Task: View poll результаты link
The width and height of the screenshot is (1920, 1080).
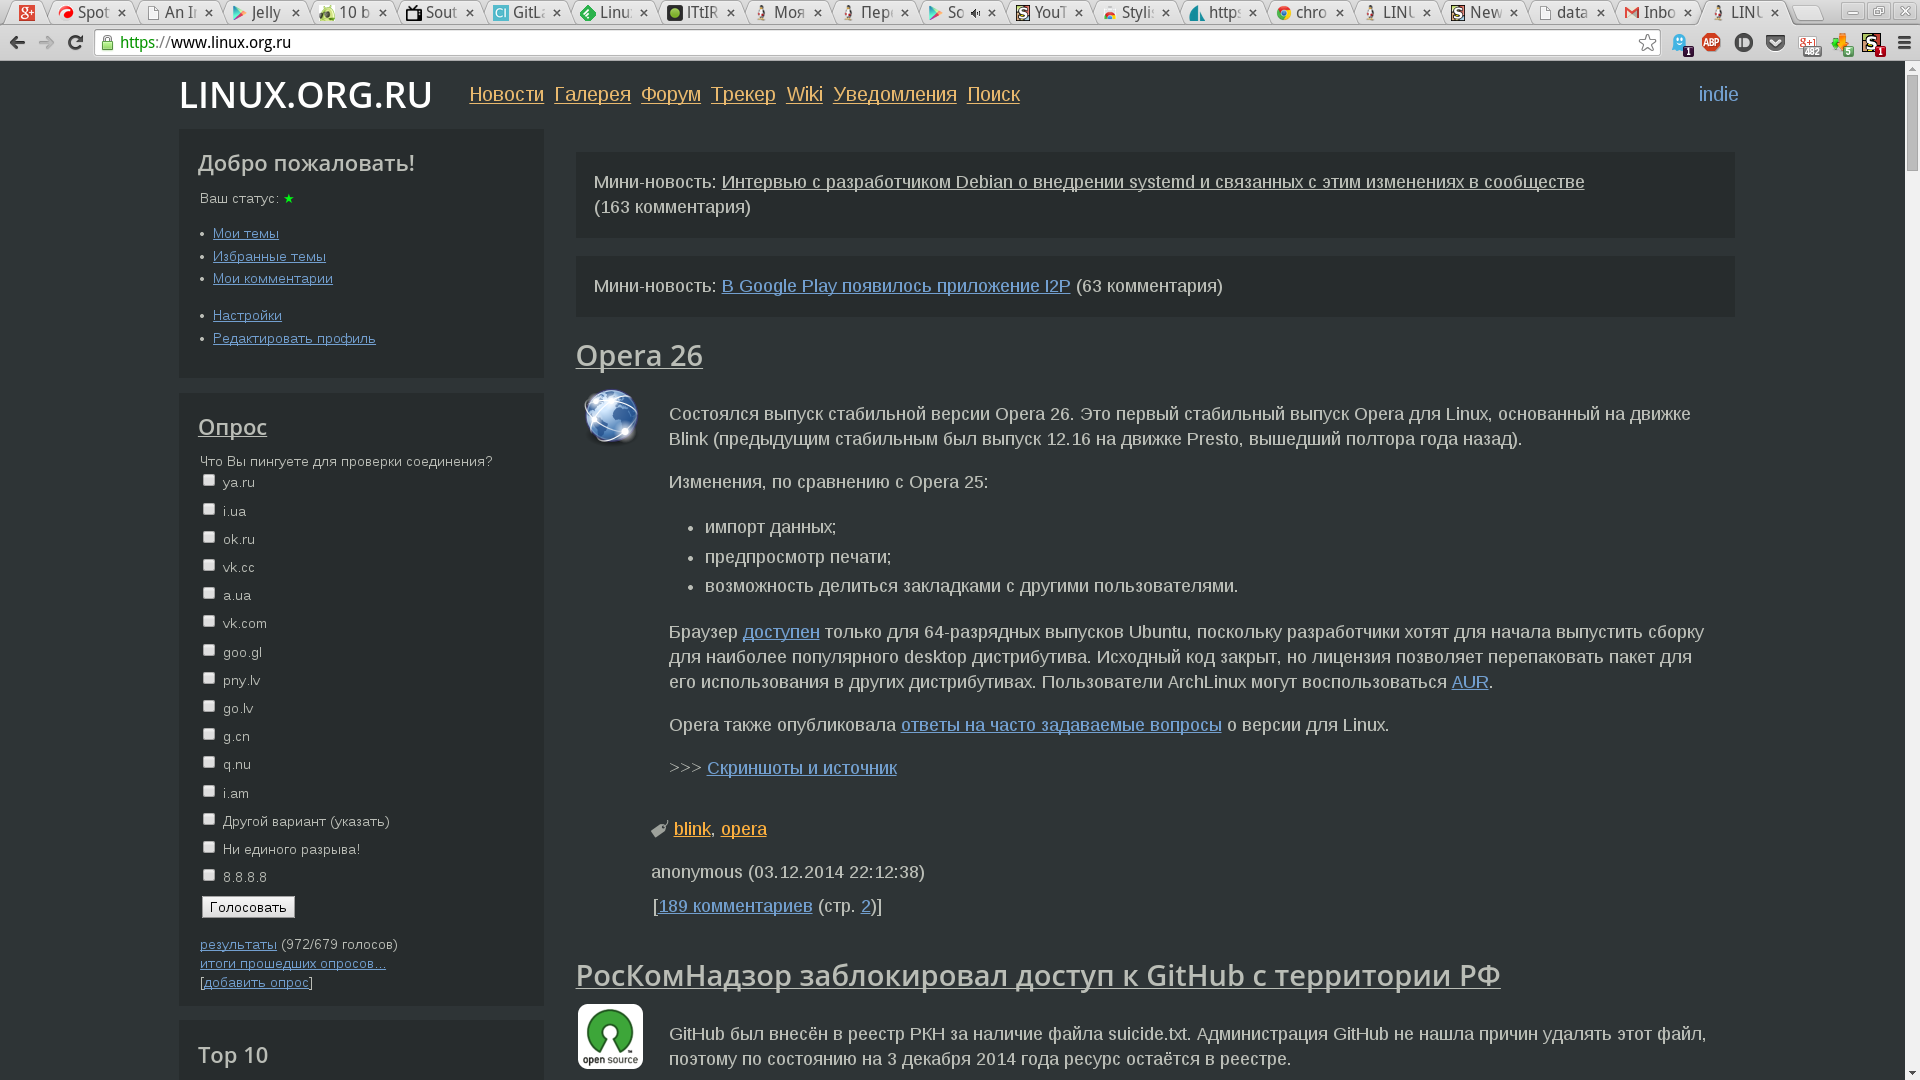Action: [x=238, y=944]
